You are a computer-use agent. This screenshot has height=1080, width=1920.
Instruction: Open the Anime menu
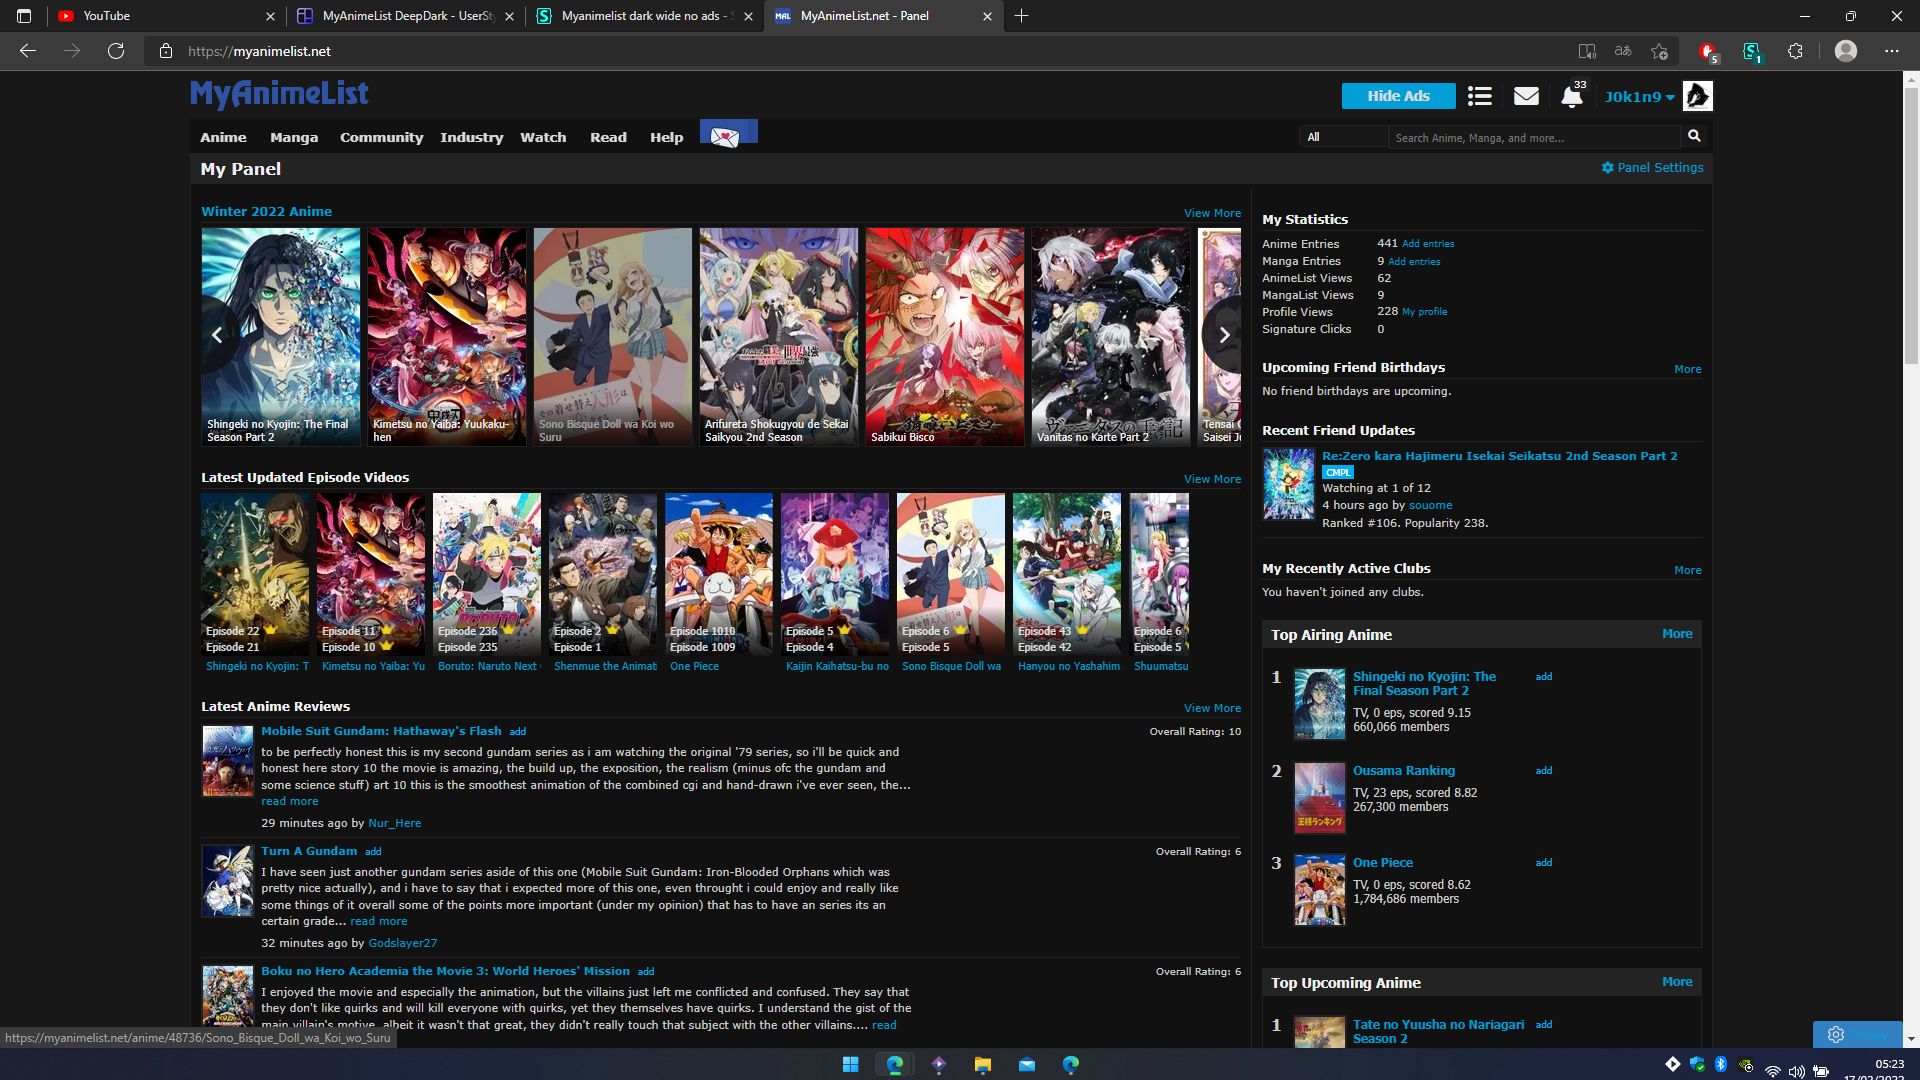[x=223, y=137]
